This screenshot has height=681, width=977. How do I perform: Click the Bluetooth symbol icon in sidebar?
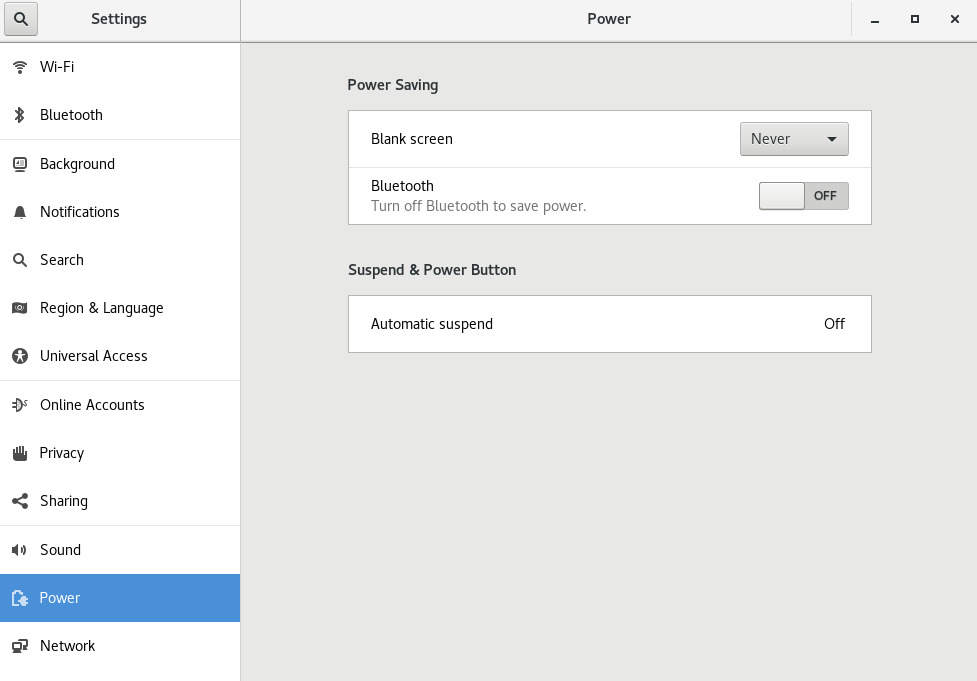click(20, 115)
